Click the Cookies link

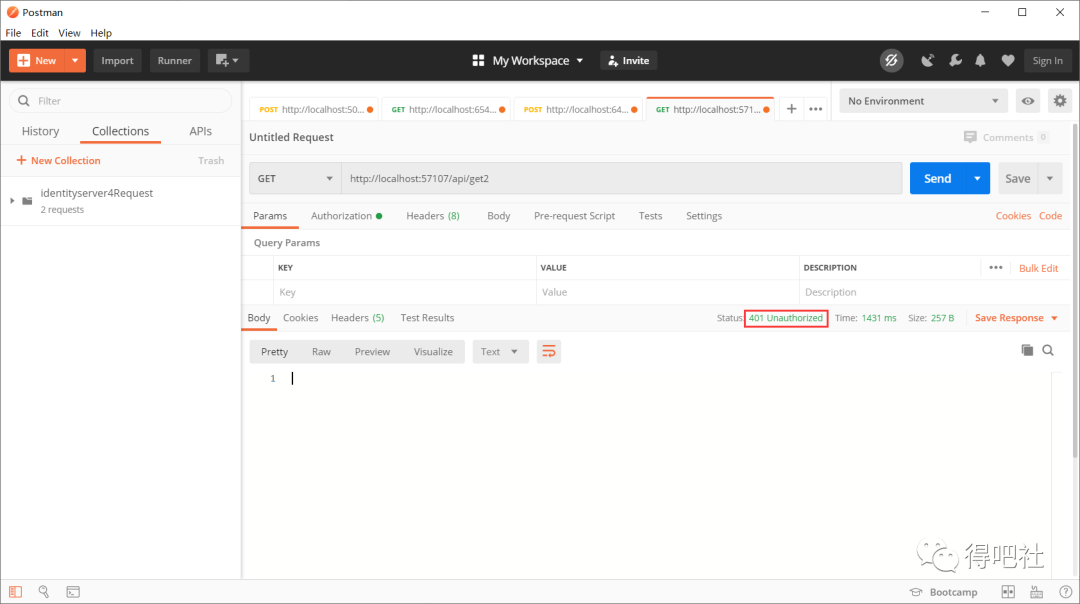pos(1013,216)
